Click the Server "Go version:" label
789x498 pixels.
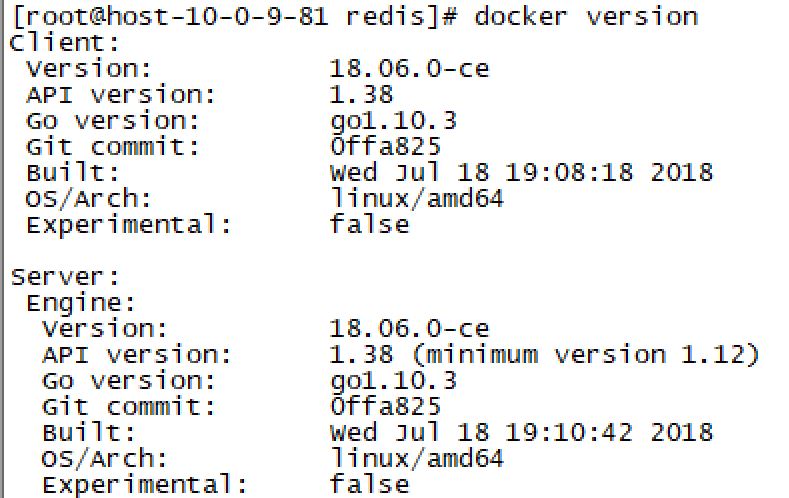(129, 381)
